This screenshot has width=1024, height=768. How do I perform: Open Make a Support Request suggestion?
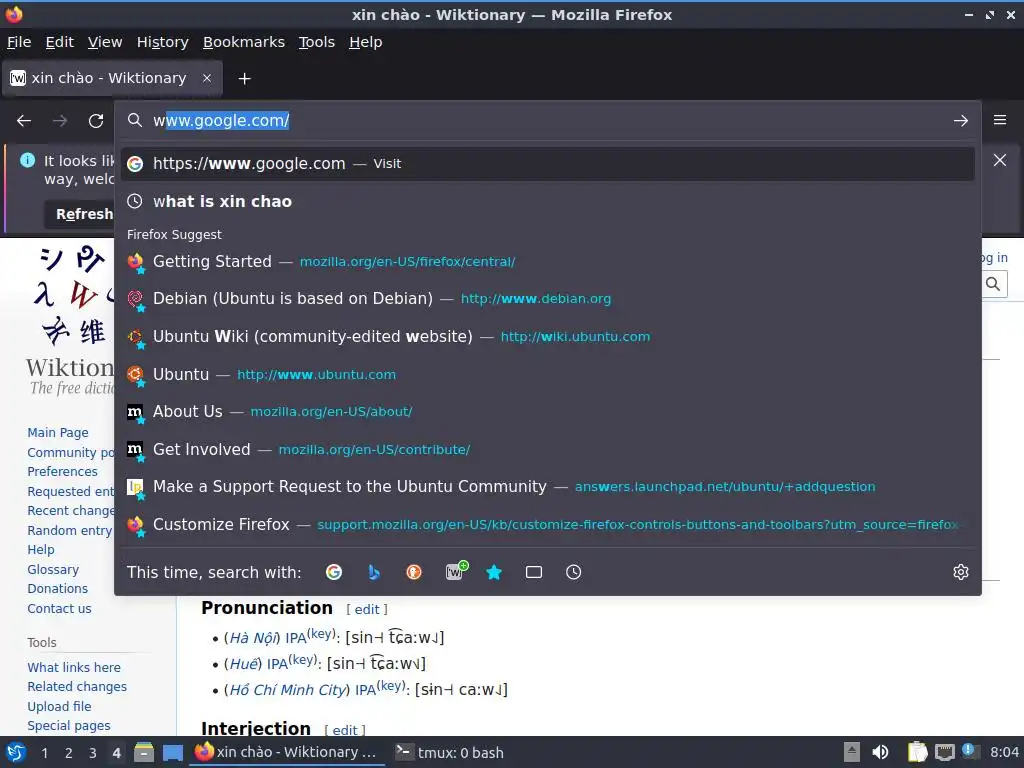547,487
